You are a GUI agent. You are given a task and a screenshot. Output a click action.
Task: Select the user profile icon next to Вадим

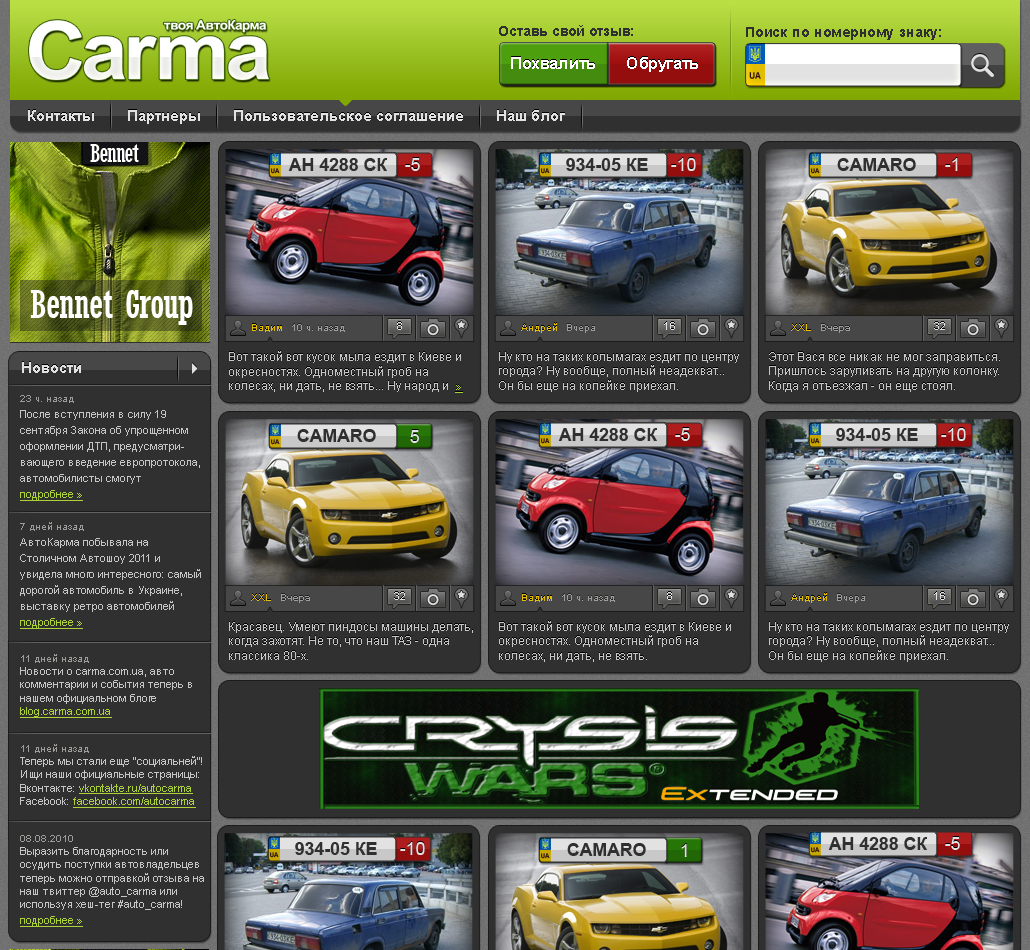(240, 327)
